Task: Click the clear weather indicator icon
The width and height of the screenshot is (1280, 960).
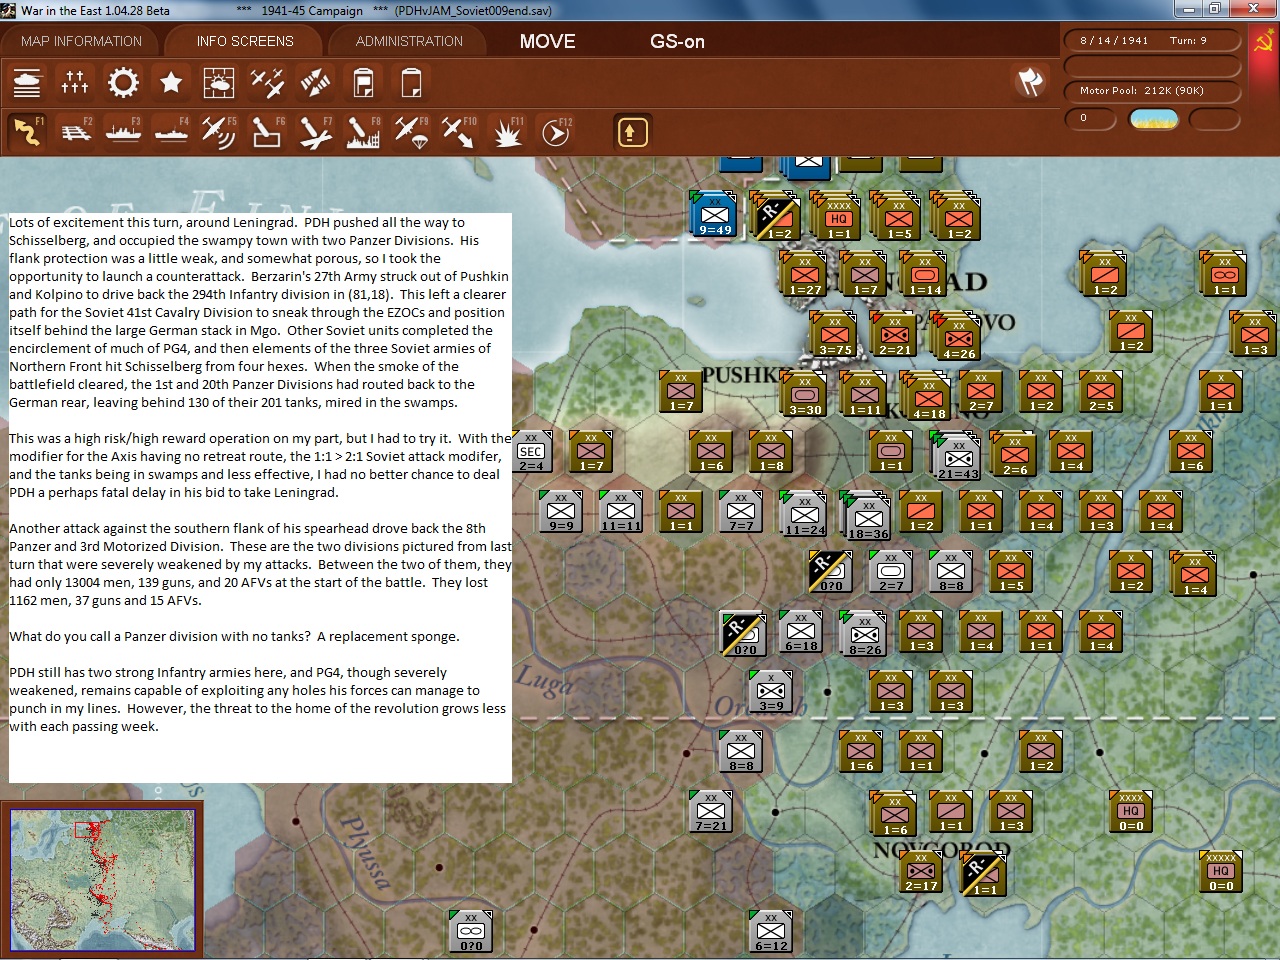Action: (1153, 119)
